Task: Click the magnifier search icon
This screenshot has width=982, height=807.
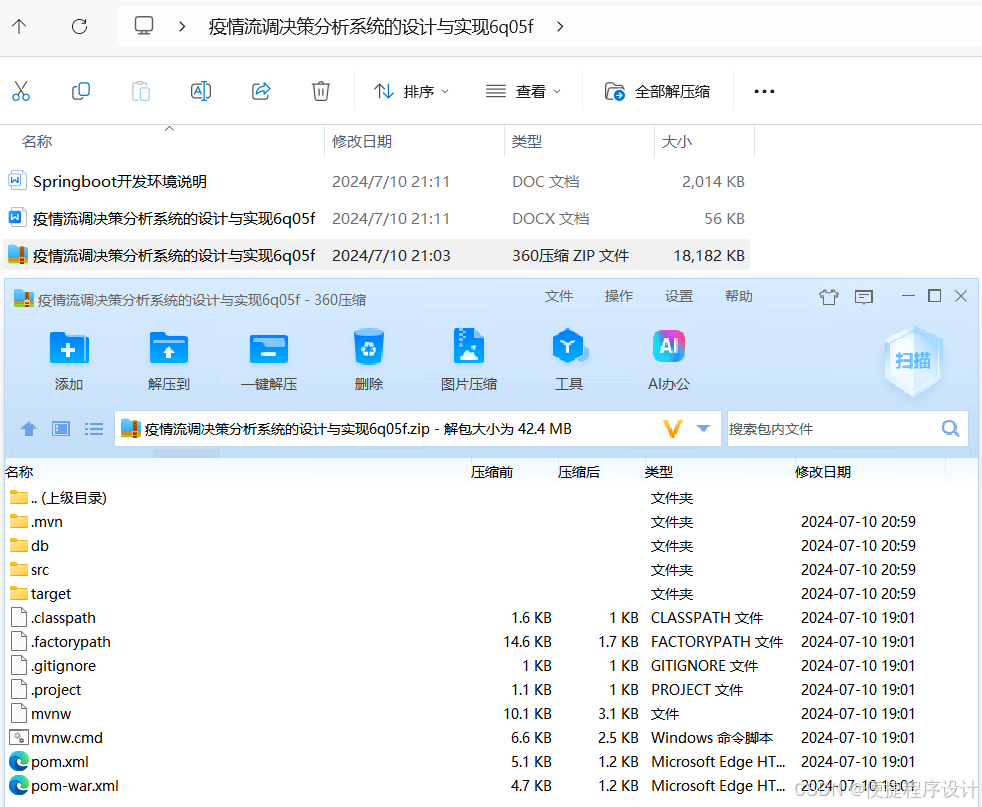Action: click(x=951, y=428)
